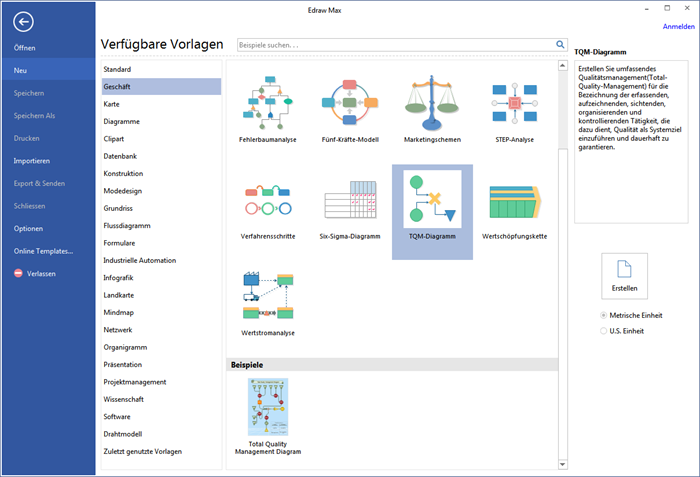Click the scrollbar down arrow in templates
The height and width of the screenshot is (477, 700).
tap(562, 464)
